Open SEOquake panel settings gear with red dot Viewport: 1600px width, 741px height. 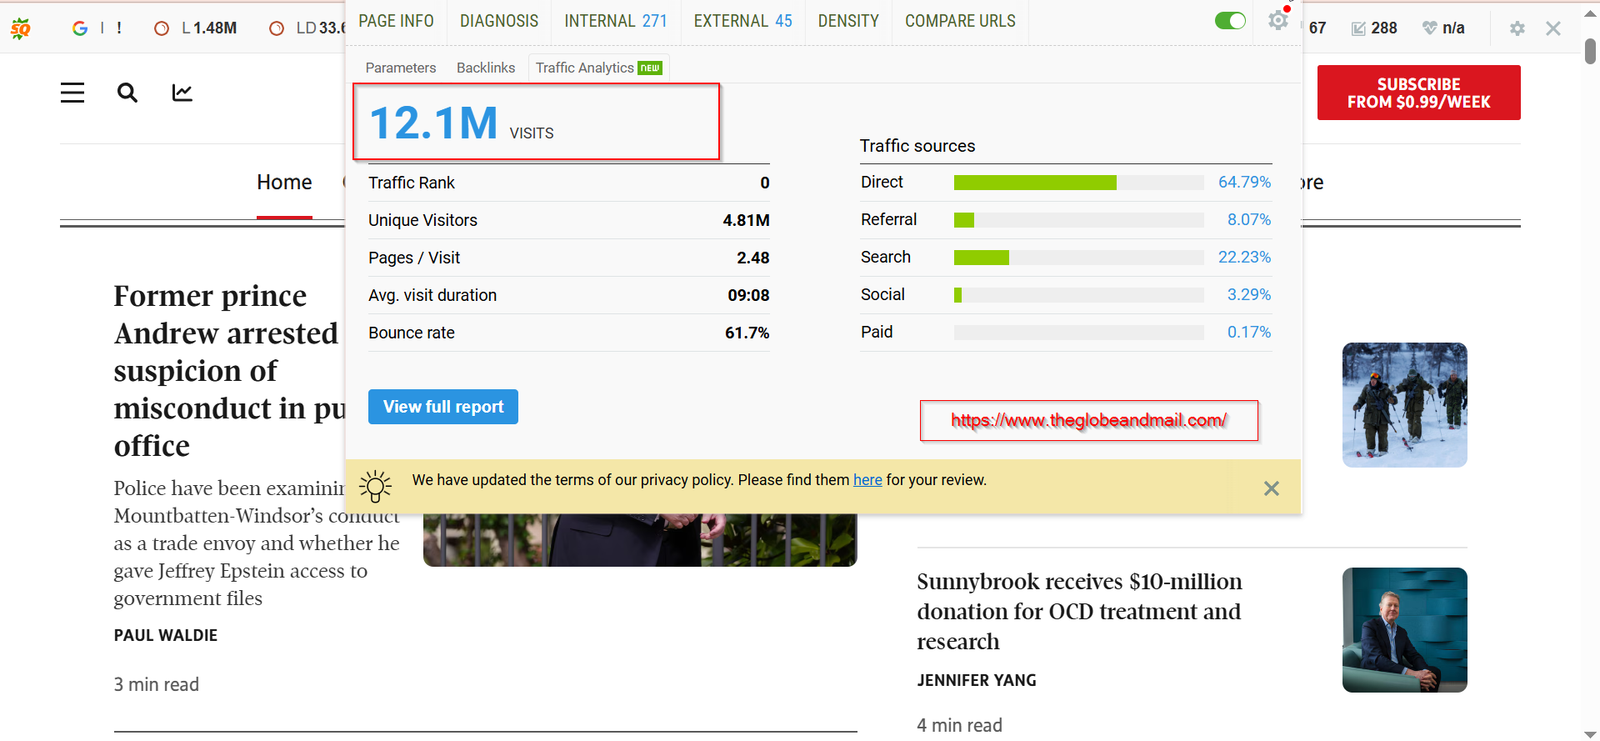click(1278, 20)
